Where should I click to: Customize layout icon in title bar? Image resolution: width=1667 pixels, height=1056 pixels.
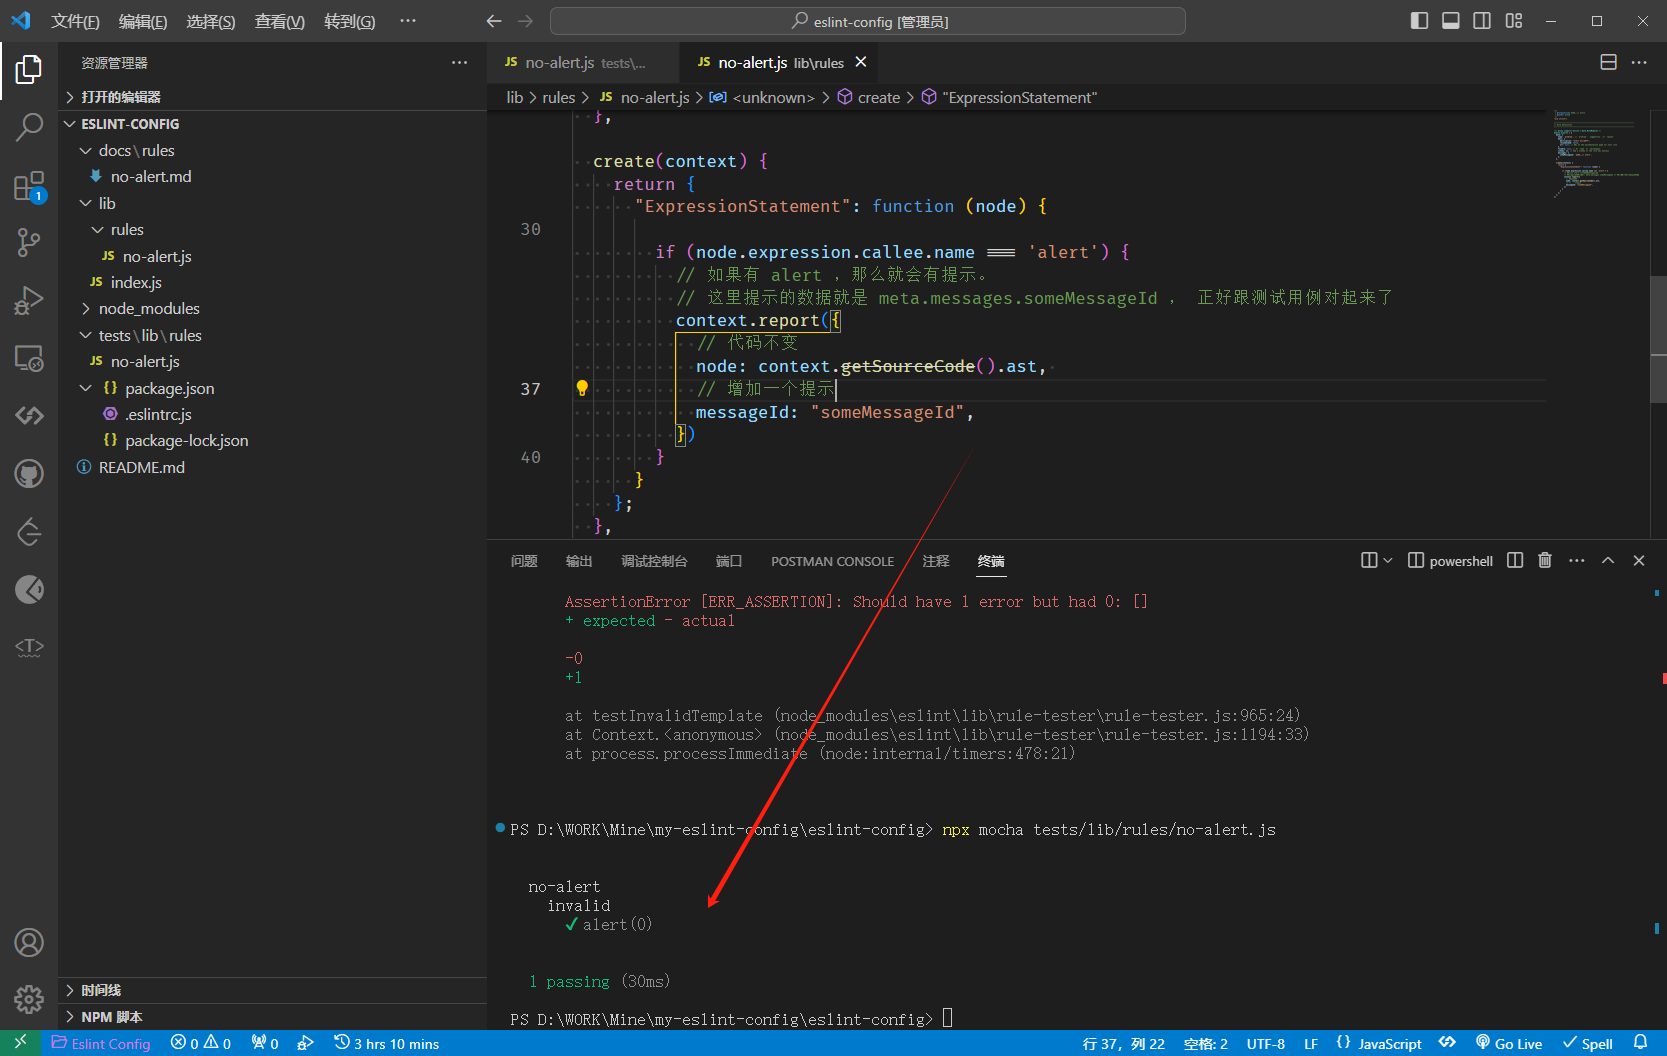point(1514,21)
